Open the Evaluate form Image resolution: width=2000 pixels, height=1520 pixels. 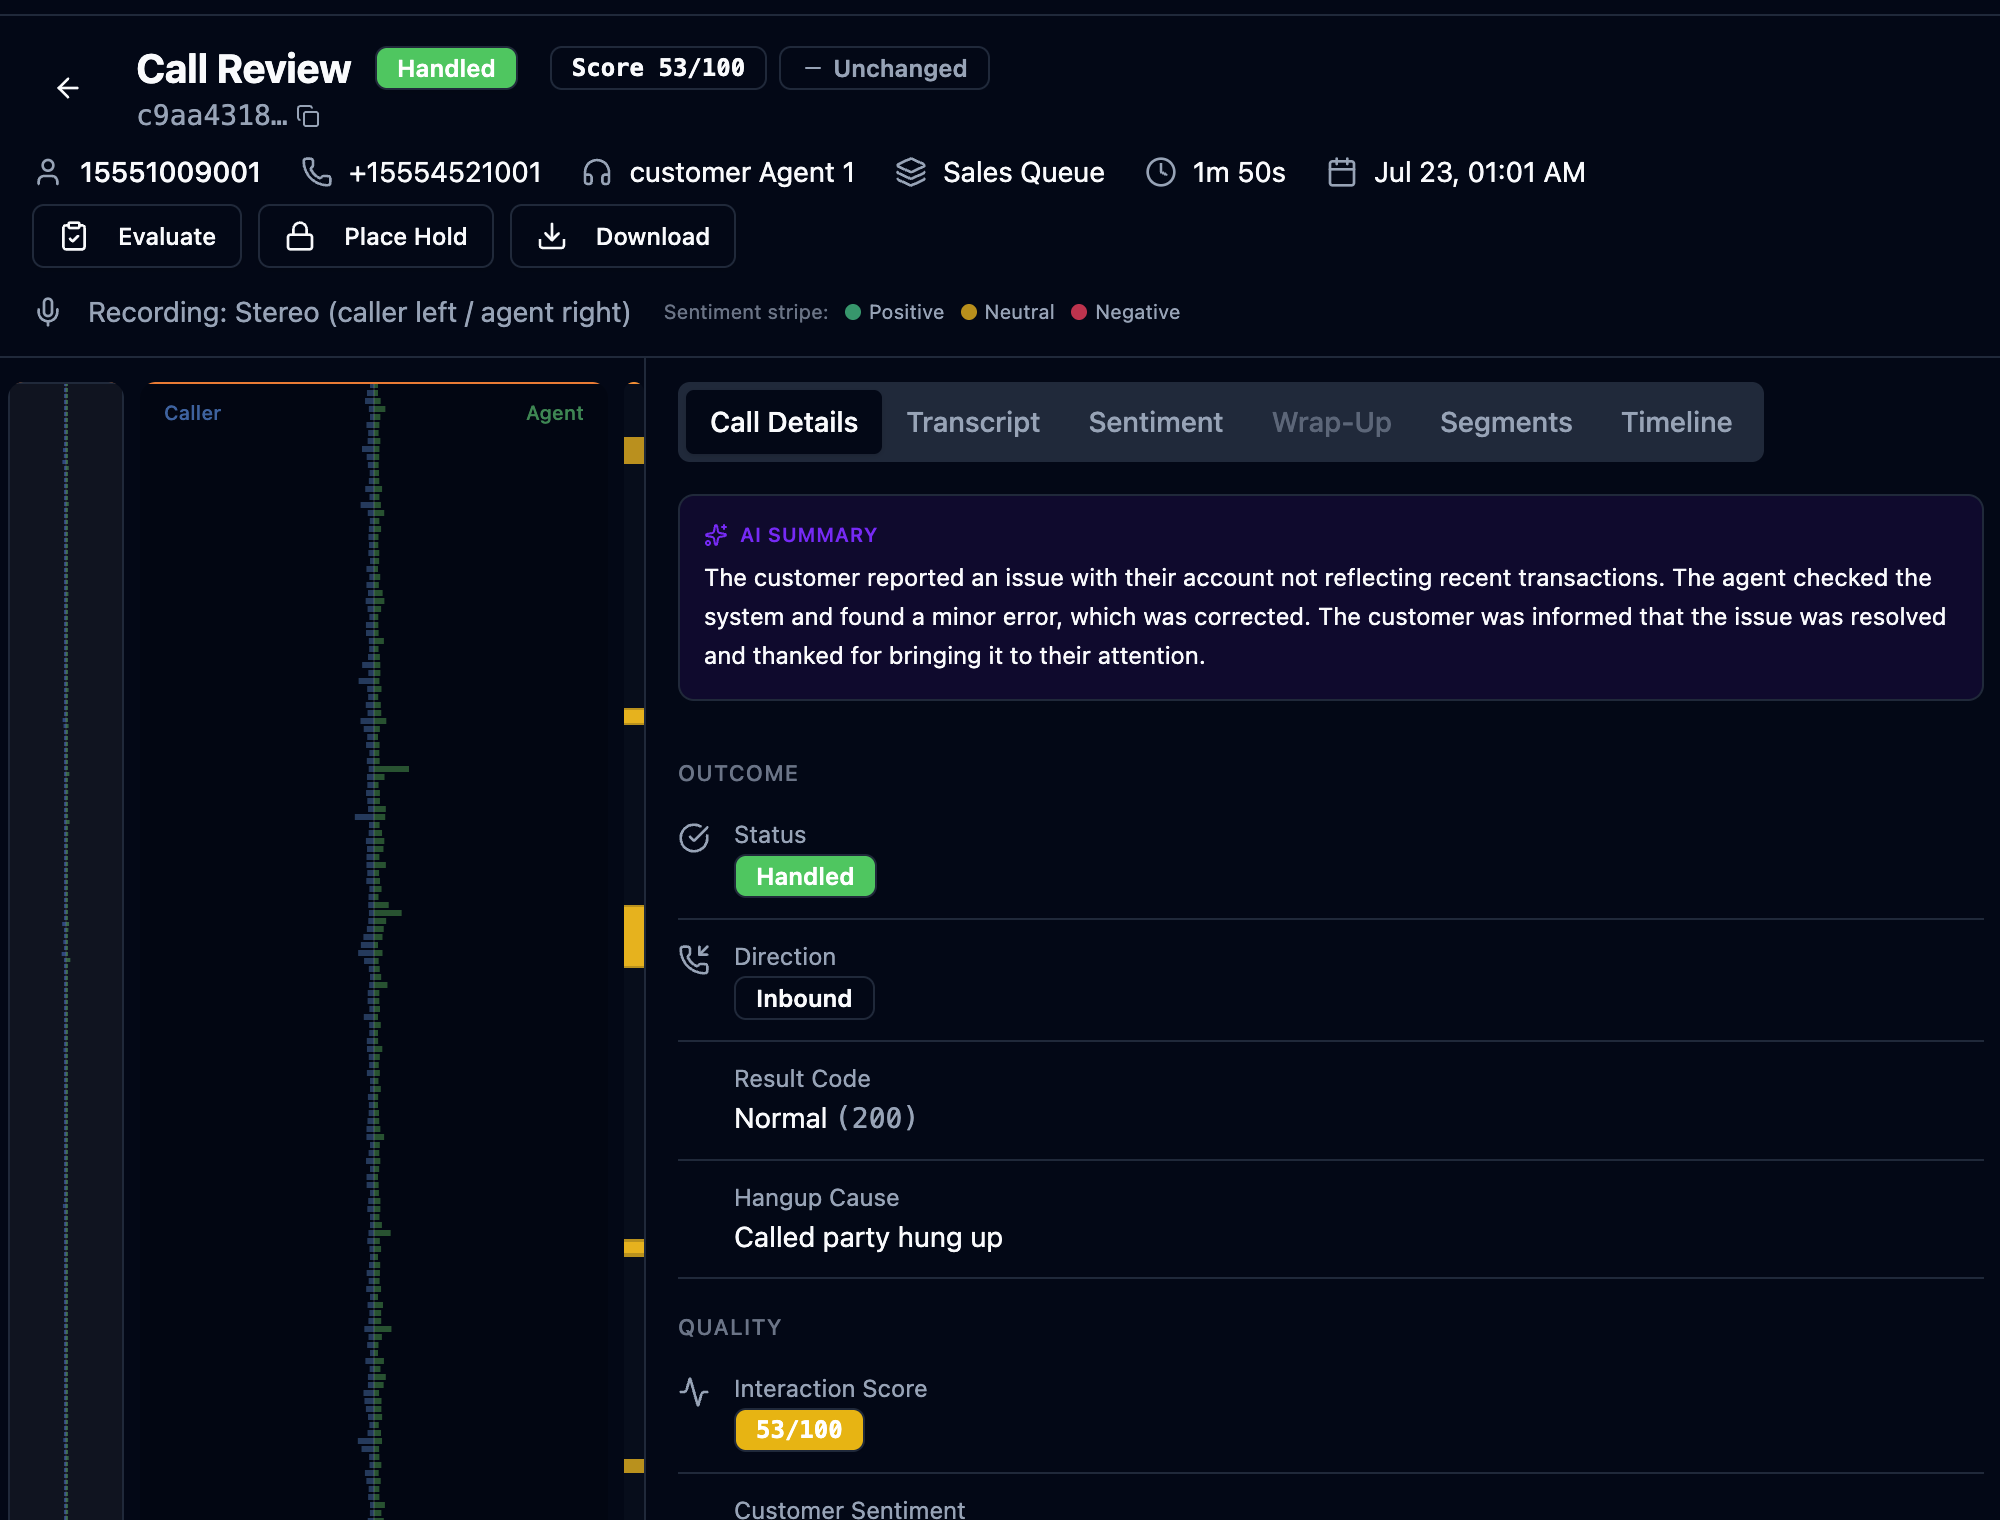(137, 236)
